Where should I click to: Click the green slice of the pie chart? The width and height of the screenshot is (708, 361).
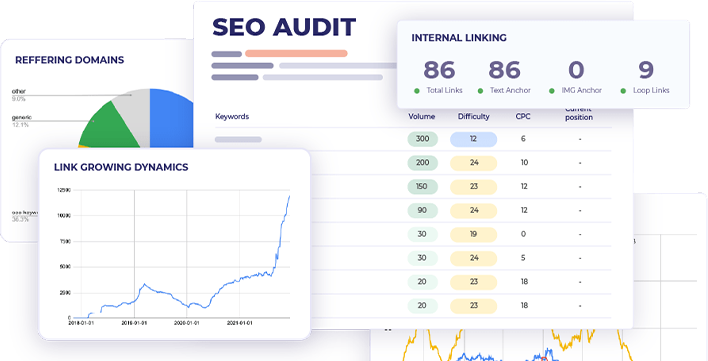112,126
